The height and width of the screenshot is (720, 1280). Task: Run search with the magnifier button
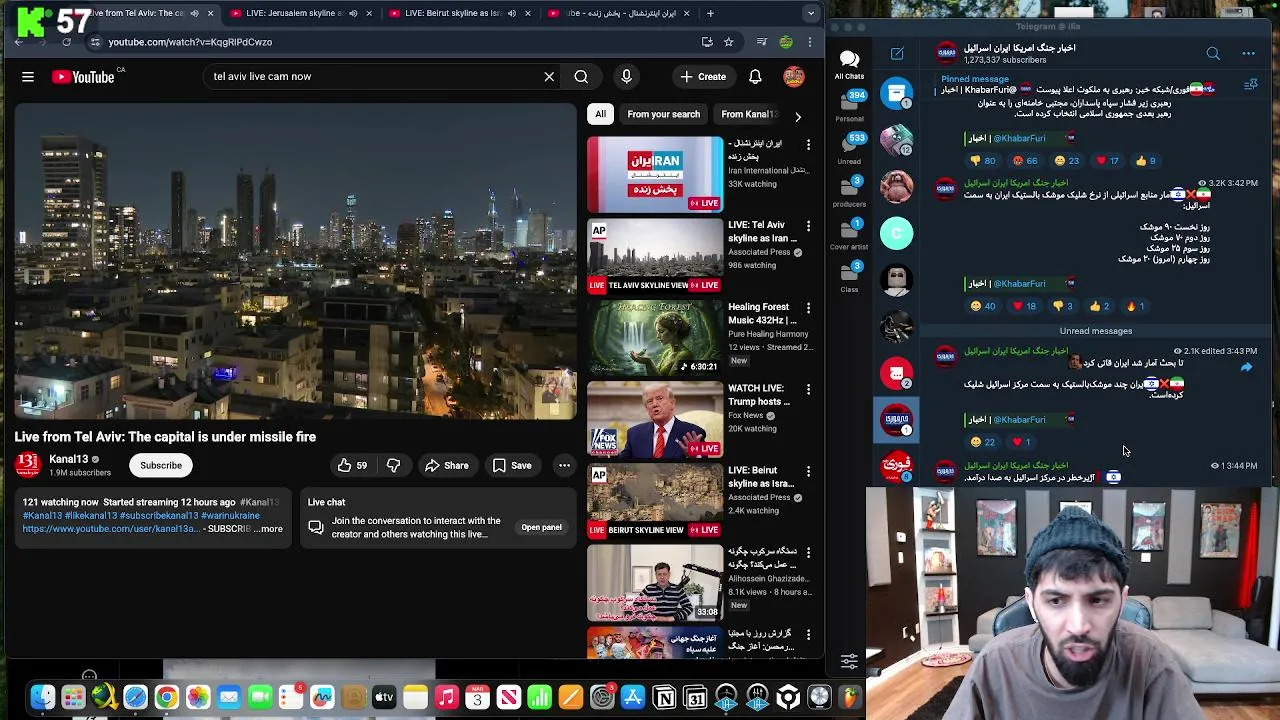(x=581, y=76)
